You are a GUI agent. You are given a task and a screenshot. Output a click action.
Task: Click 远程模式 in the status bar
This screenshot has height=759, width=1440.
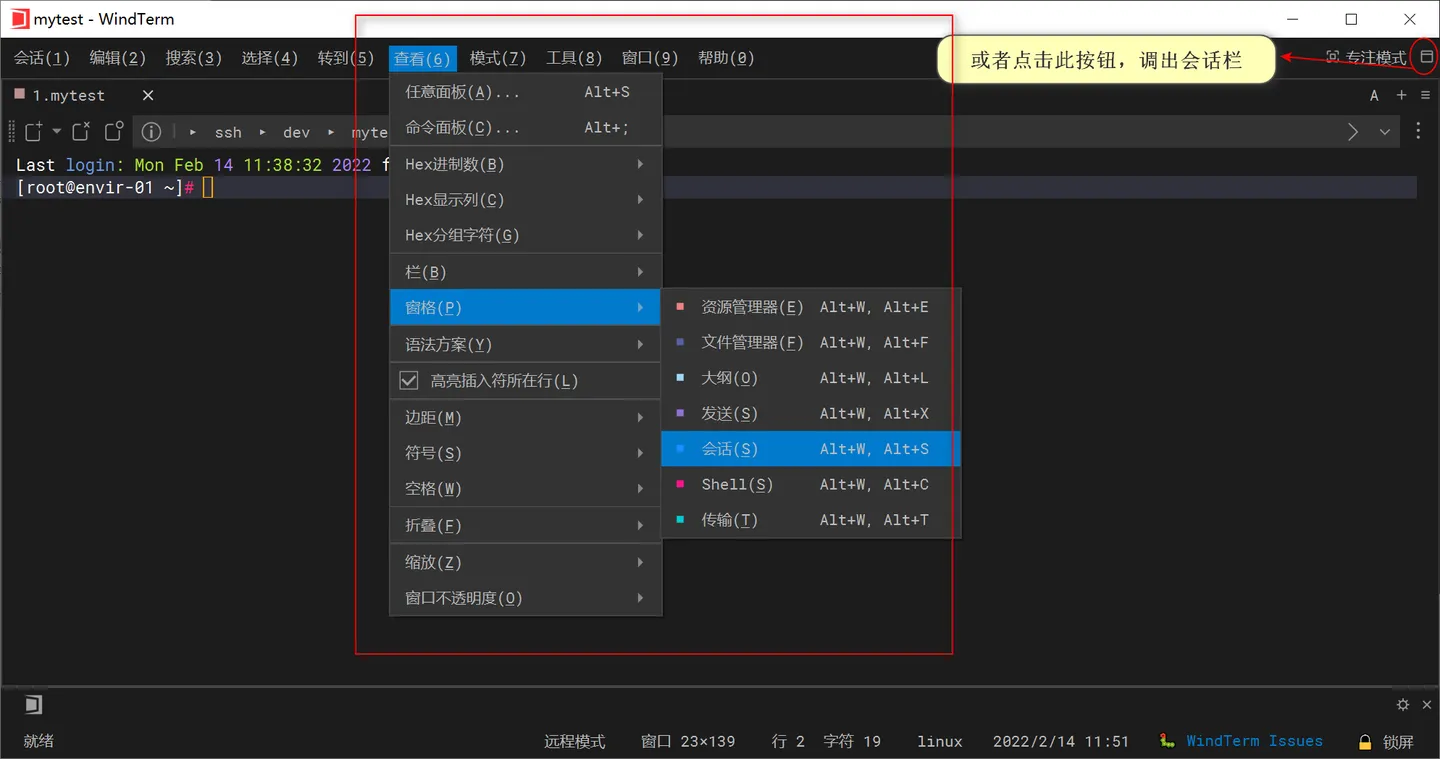(x=574, y=741)
